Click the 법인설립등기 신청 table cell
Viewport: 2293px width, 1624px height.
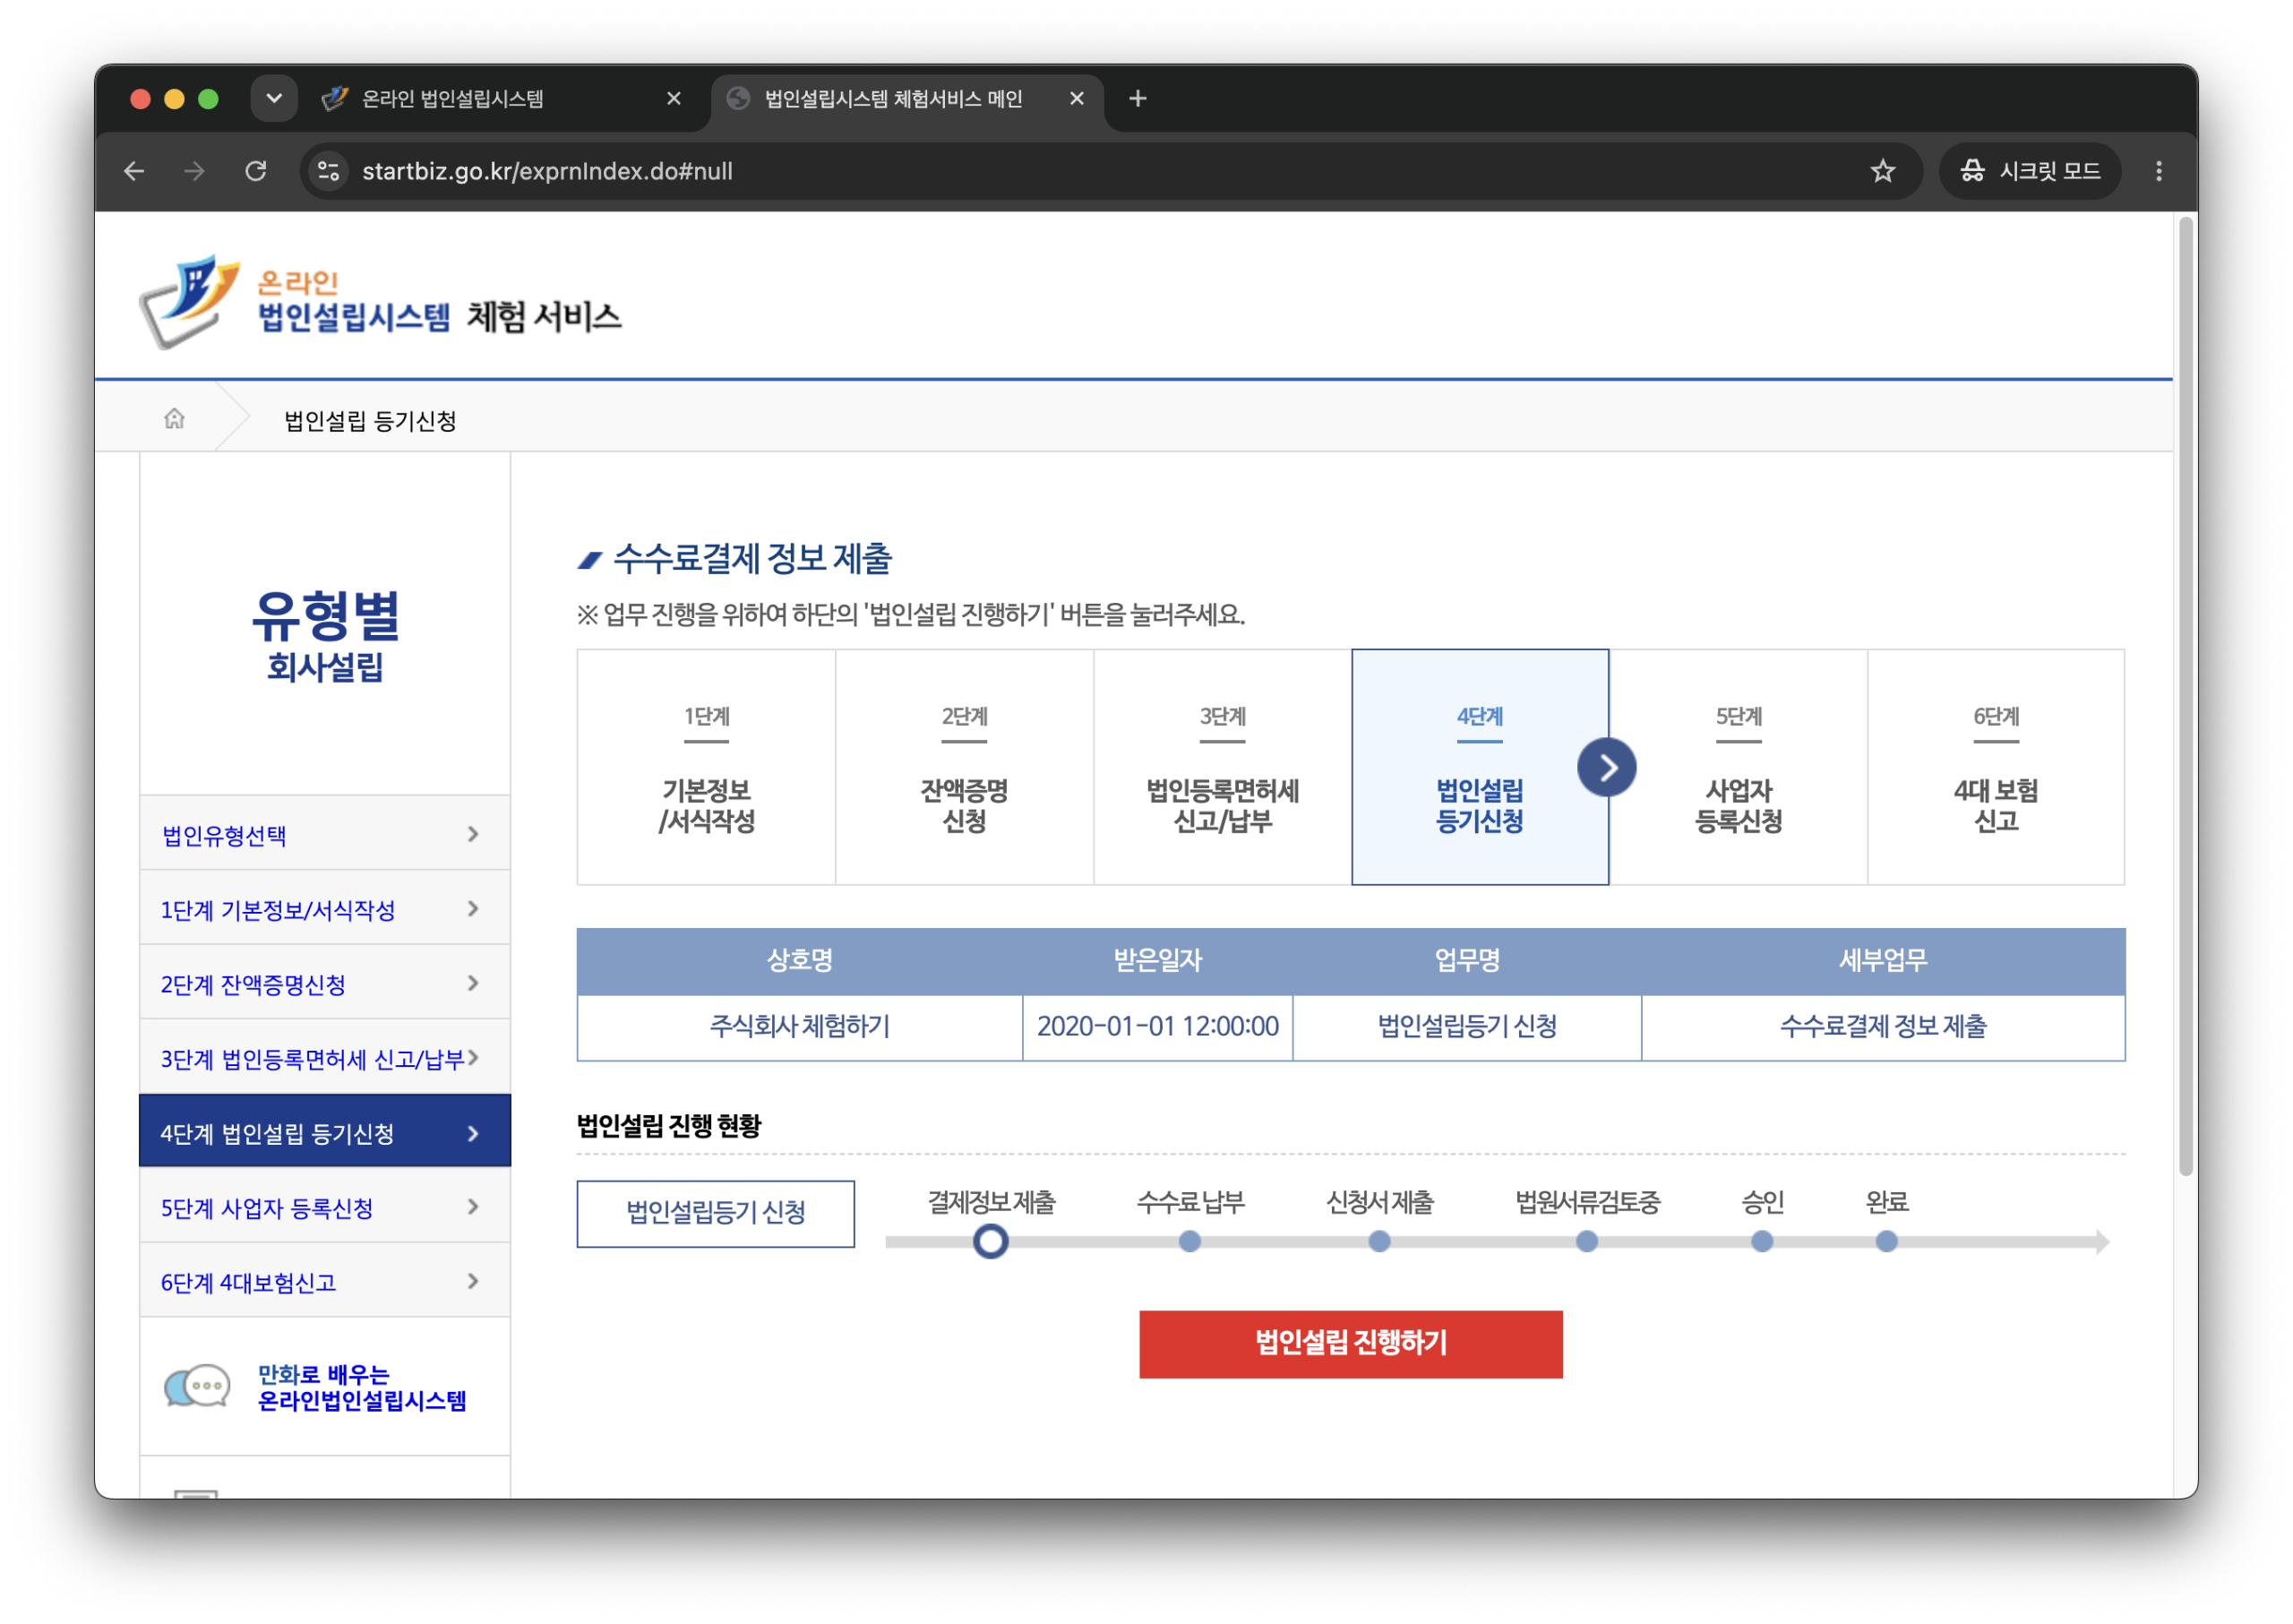[1467, 1027]
